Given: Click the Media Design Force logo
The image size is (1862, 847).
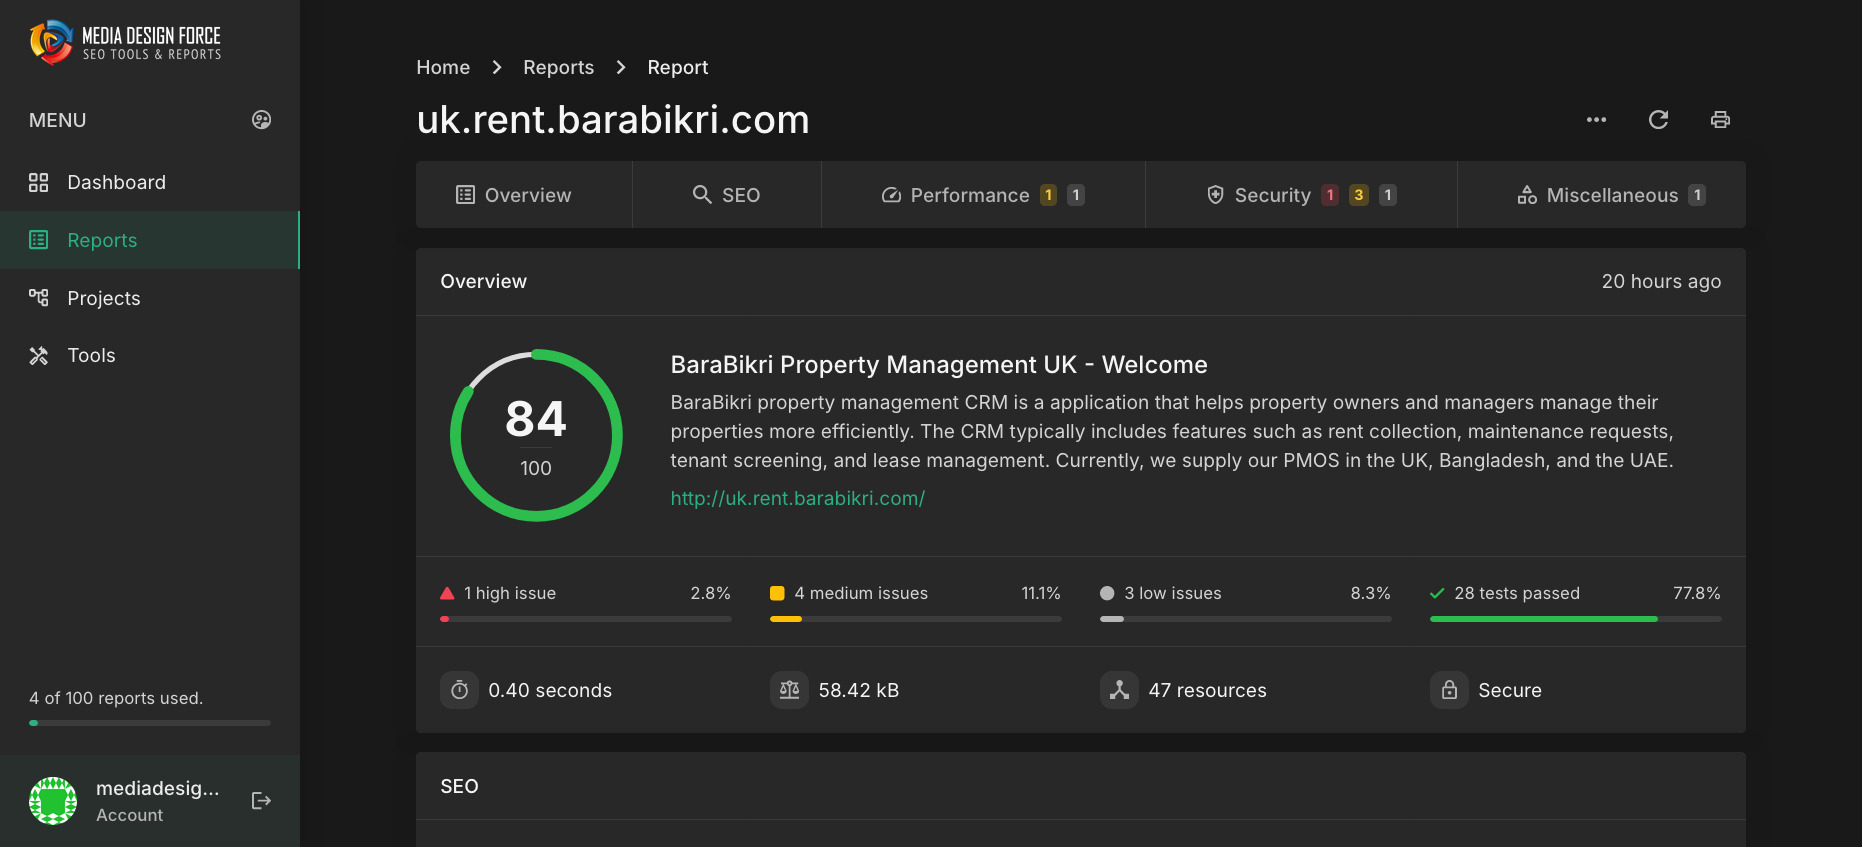Looking at the screenshot, I should pyautogui.click(x=126, y=42).
